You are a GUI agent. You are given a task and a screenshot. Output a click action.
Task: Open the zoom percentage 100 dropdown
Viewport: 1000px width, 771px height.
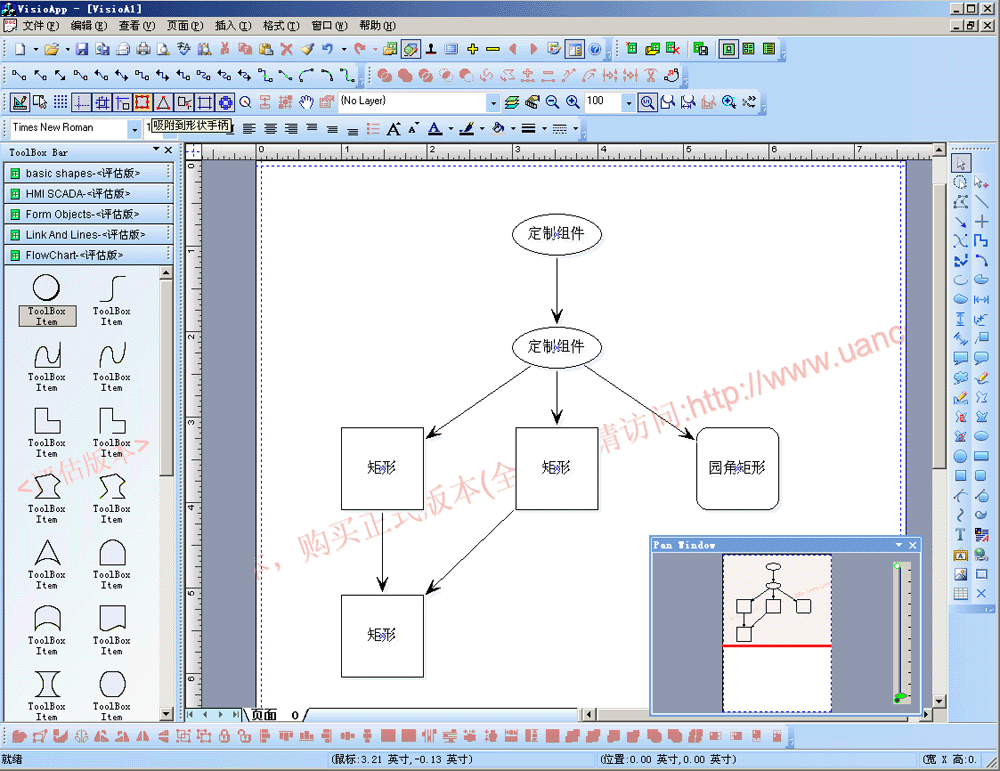pyautogui.click(x=628, y=102)
